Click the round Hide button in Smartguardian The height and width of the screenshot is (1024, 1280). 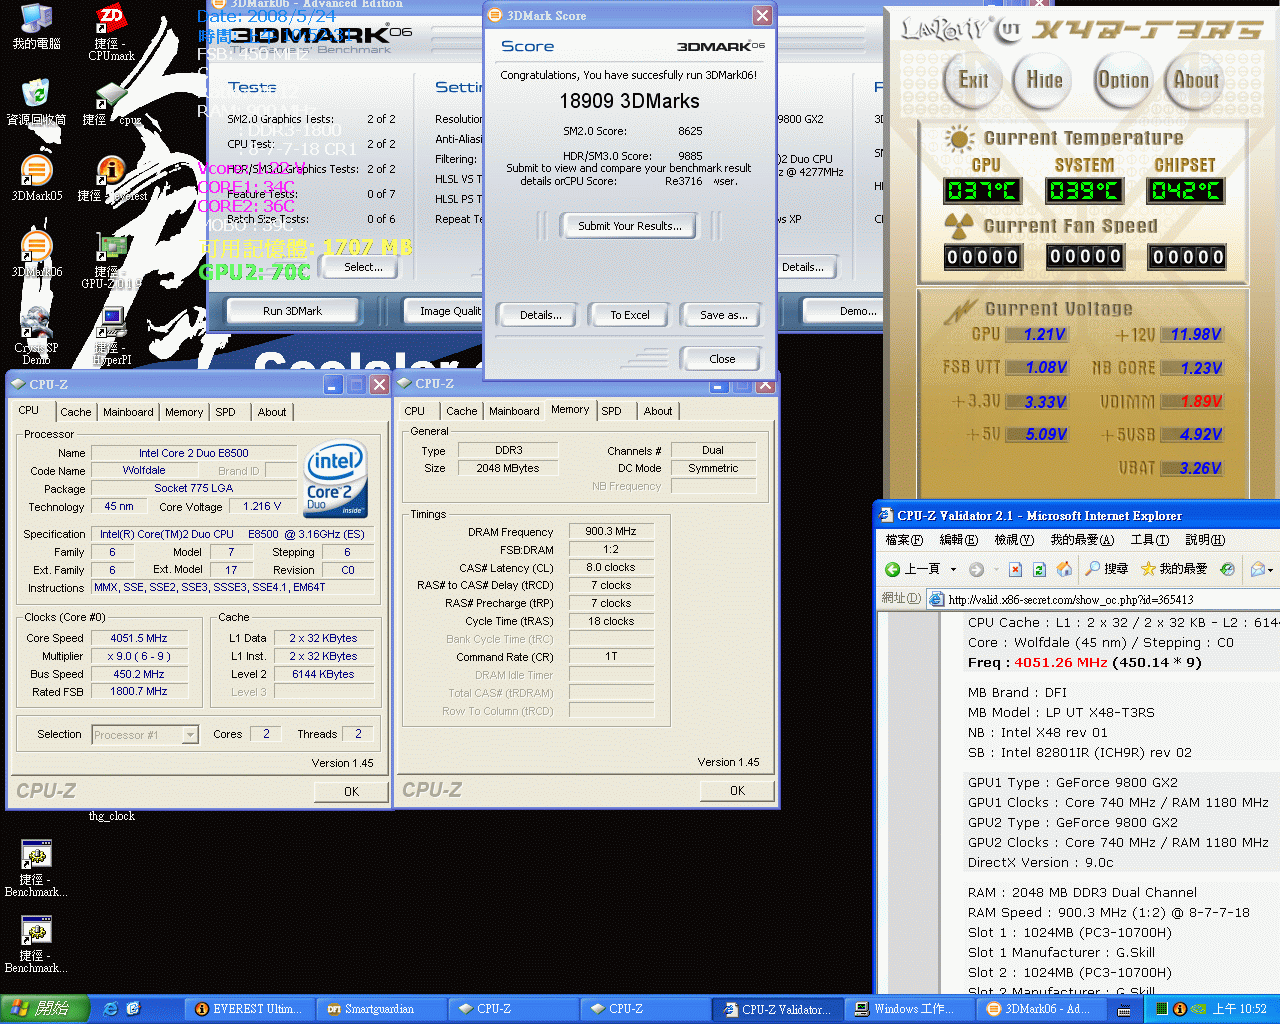(1044, 81)
